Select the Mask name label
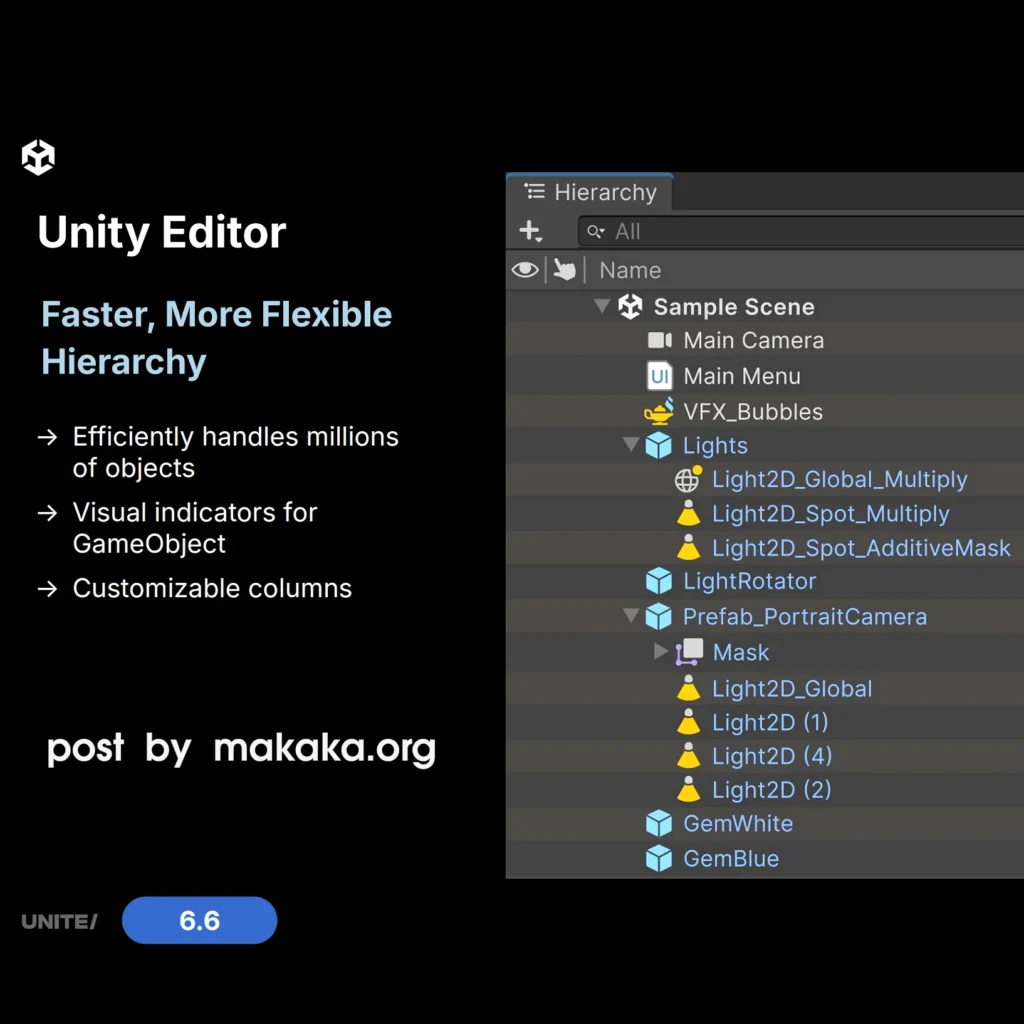The image size is (1024, 1024). pos(741,652)
